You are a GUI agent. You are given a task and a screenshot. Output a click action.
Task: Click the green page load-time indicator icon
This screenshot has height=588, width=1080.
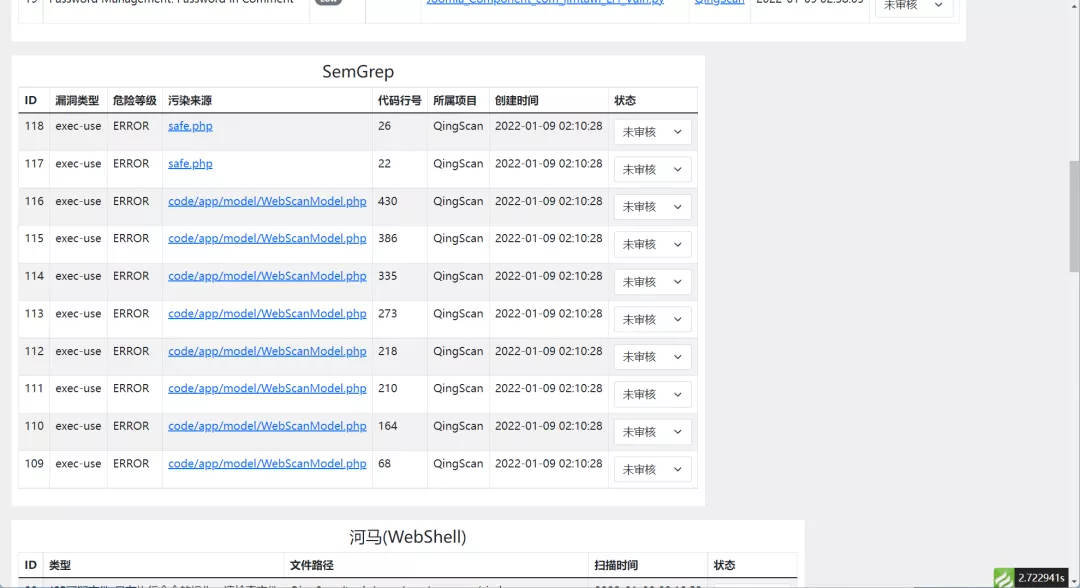tap(1003, 577)
